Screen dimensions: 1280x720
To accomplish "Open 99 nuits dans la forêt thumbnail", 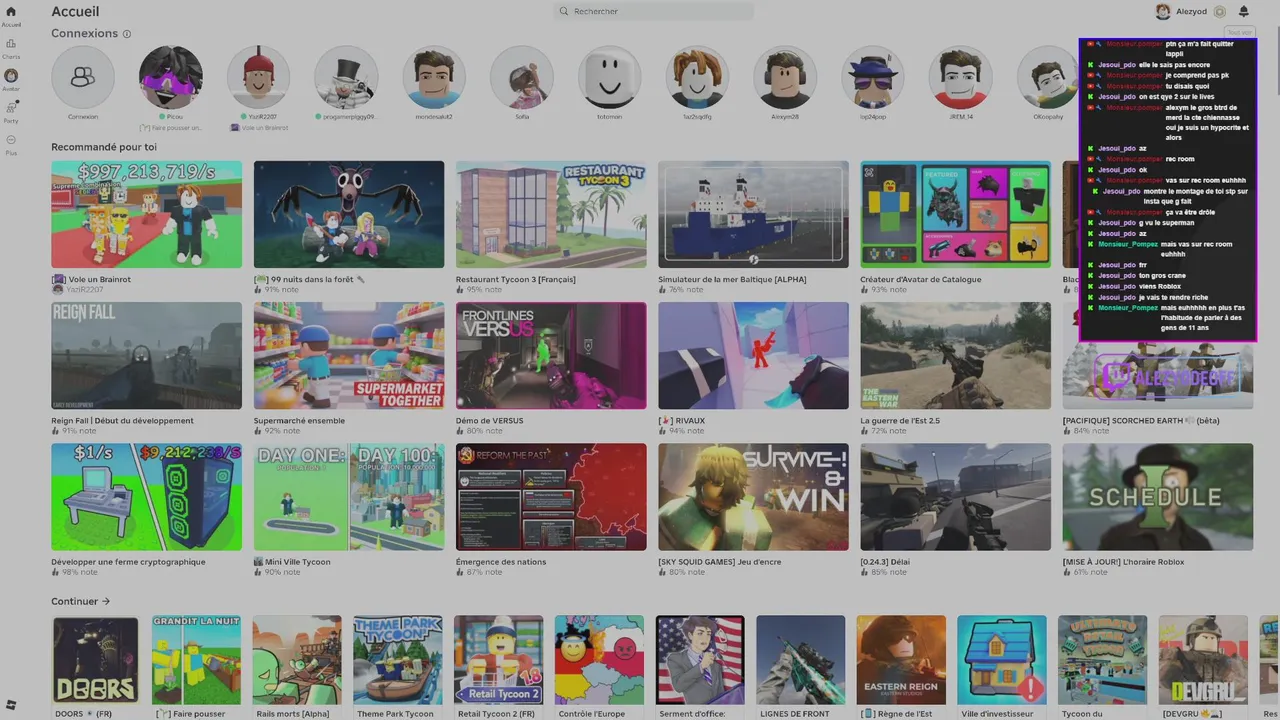I will coord(349,214).
